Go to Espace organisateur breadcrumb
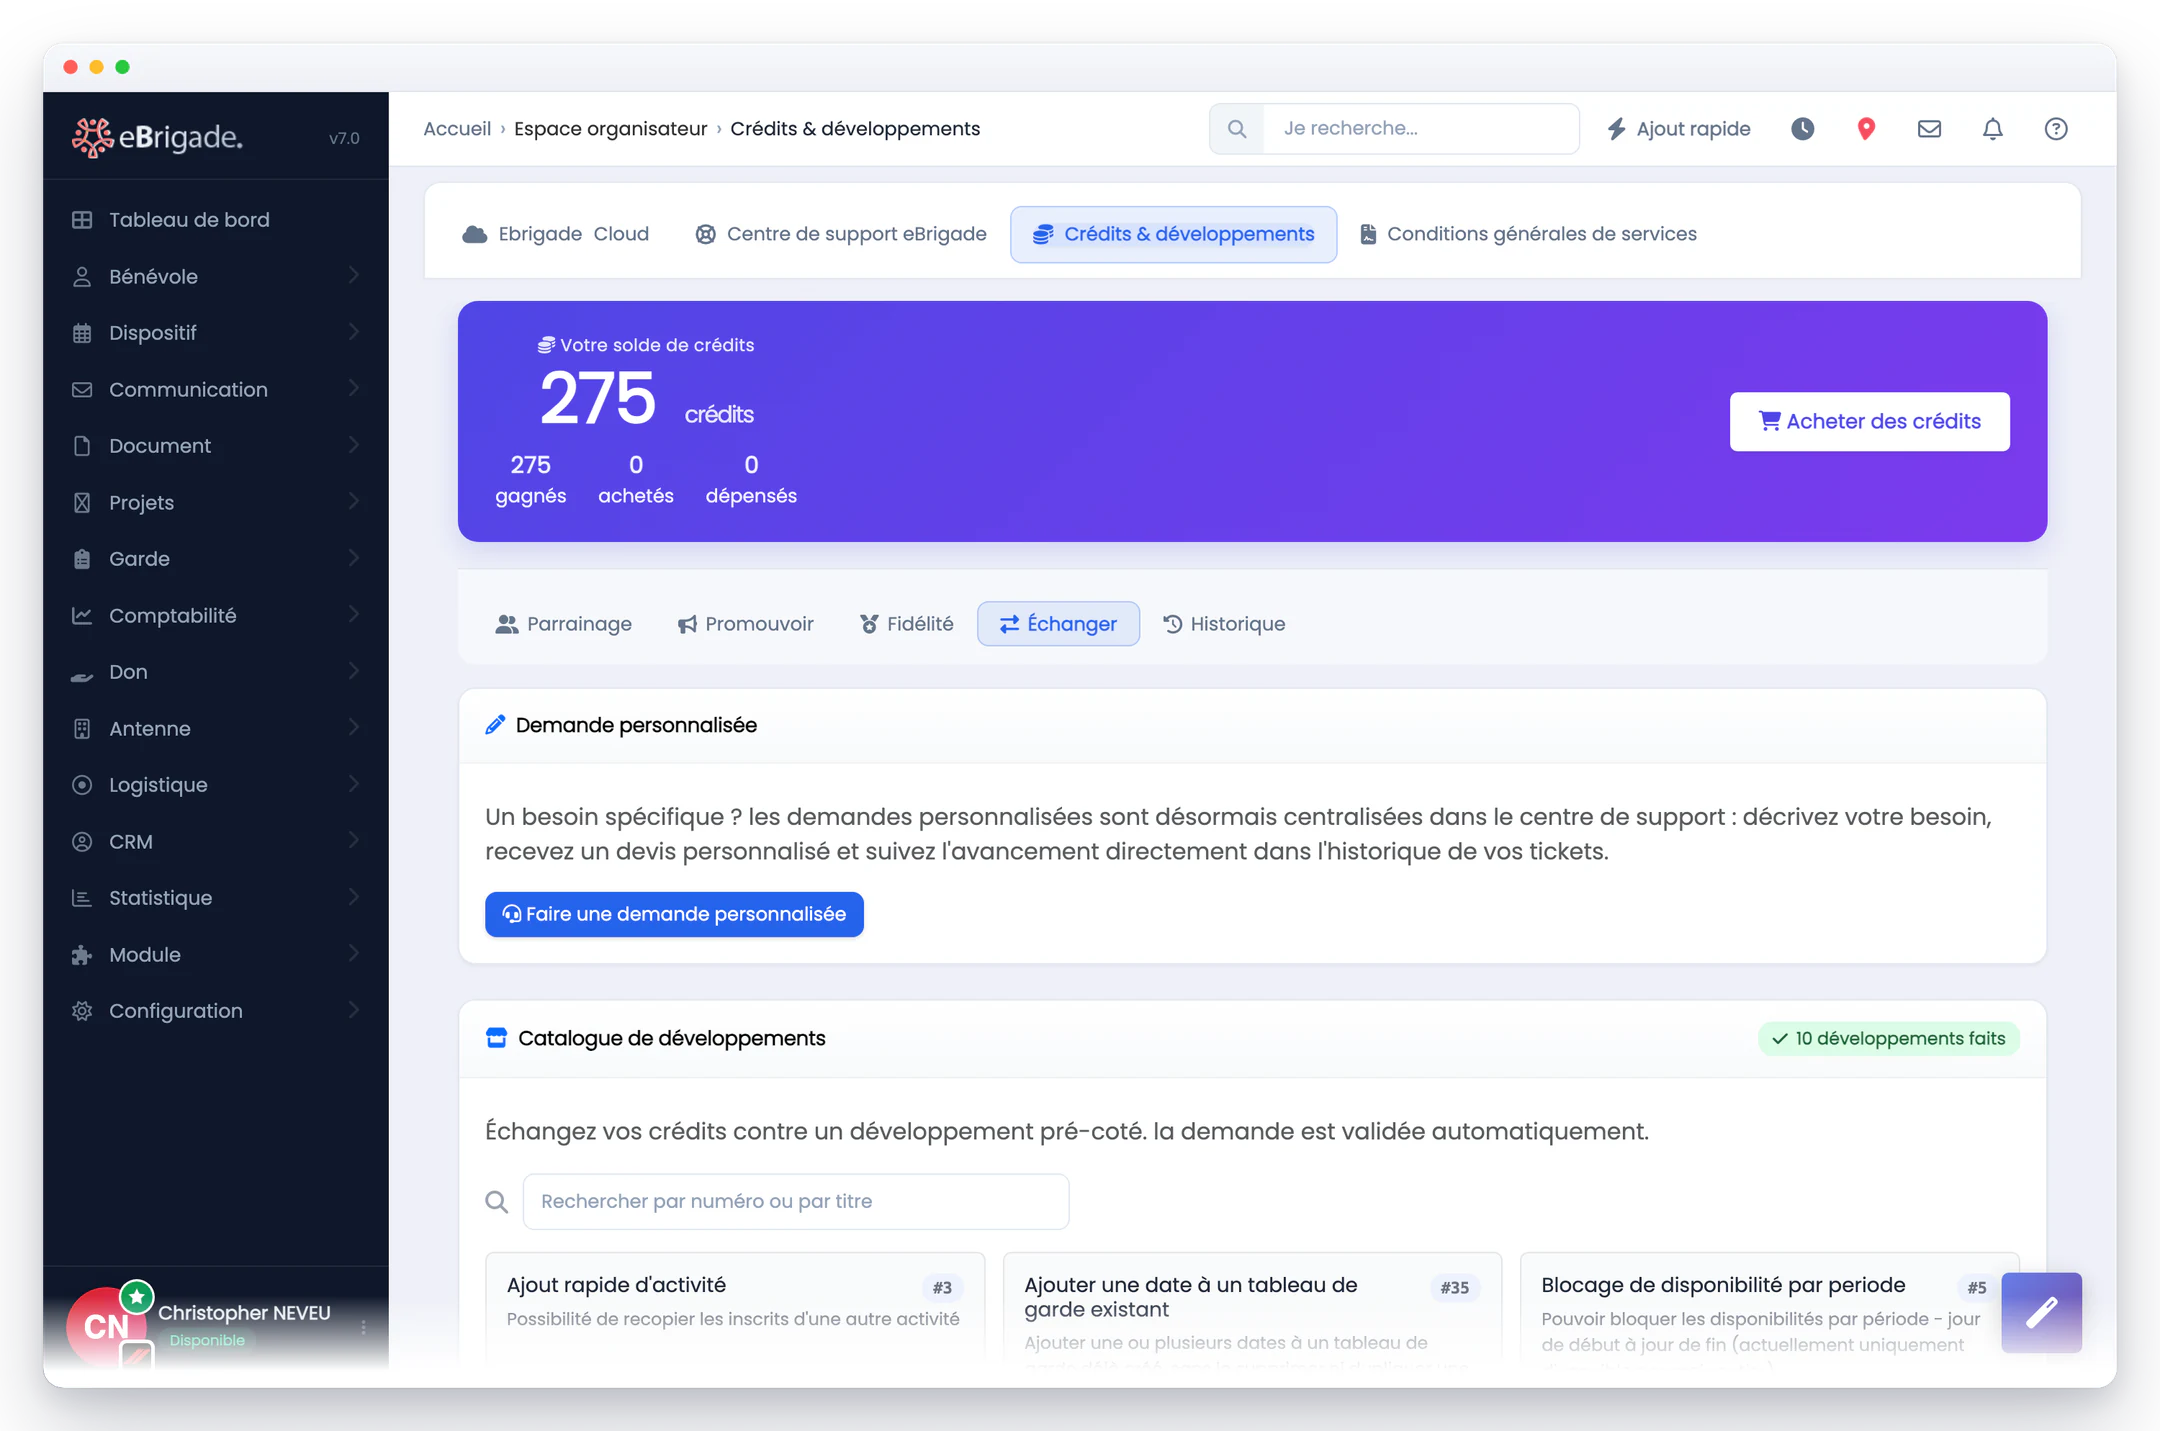The image size is (2160, 1431). coord(611,129)
